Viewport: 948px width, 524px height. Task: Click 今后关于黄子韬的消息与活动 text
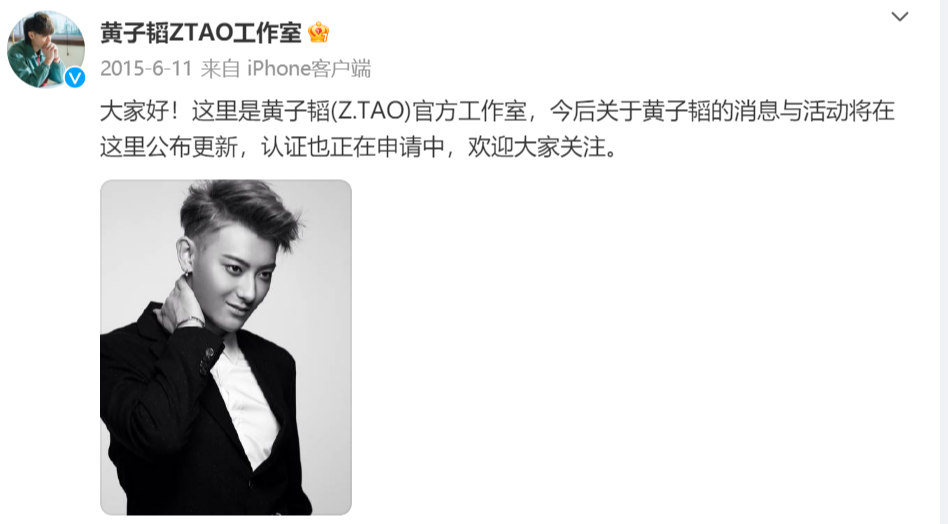tap(699, 111)
